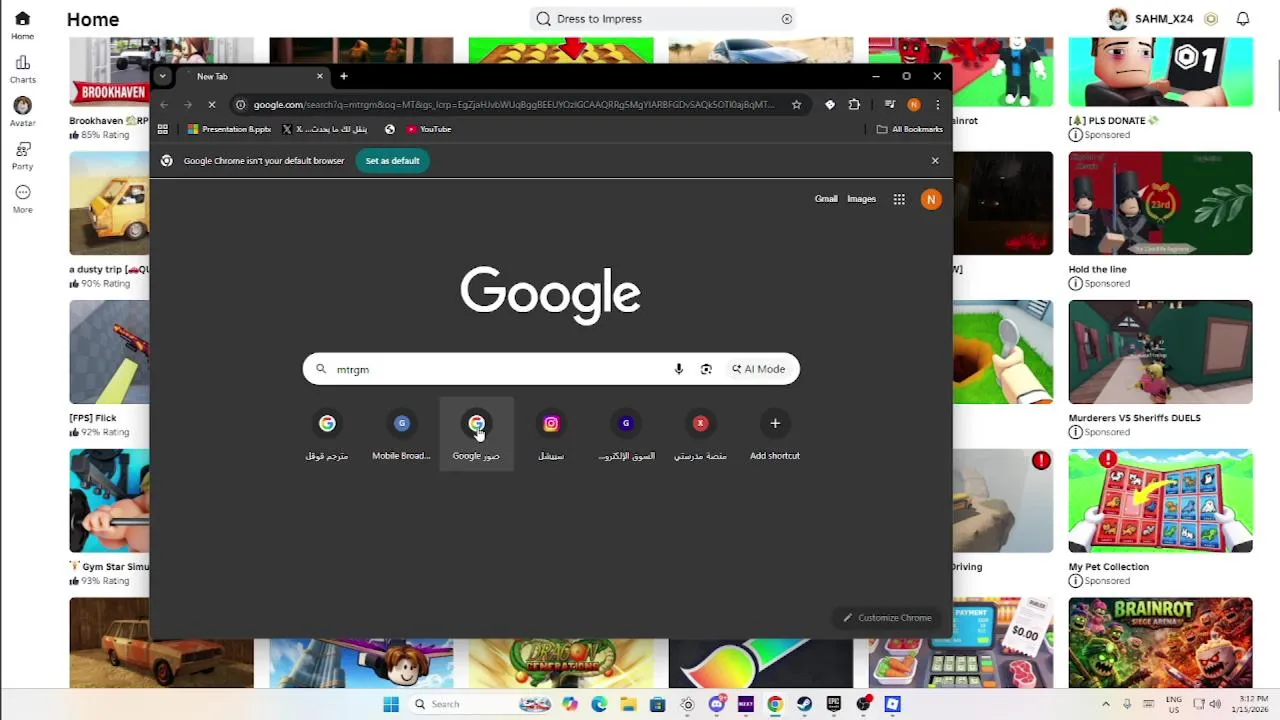This screenshot has width=1280, height=720.
Task: Open clock showing 3:12 PM
Action: tap(1253, 704)
